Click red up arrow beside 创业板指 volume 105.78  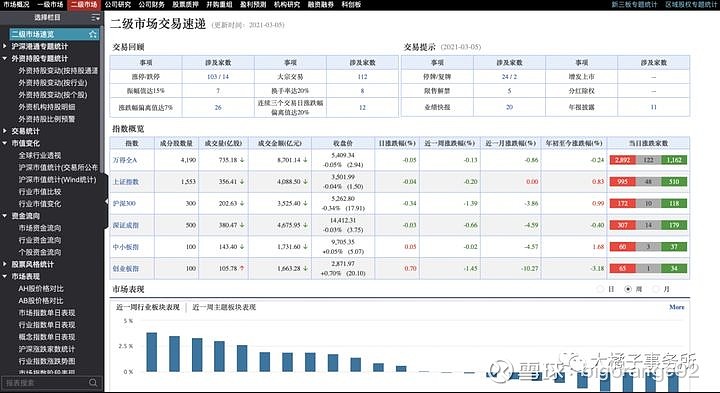point(242,268)
